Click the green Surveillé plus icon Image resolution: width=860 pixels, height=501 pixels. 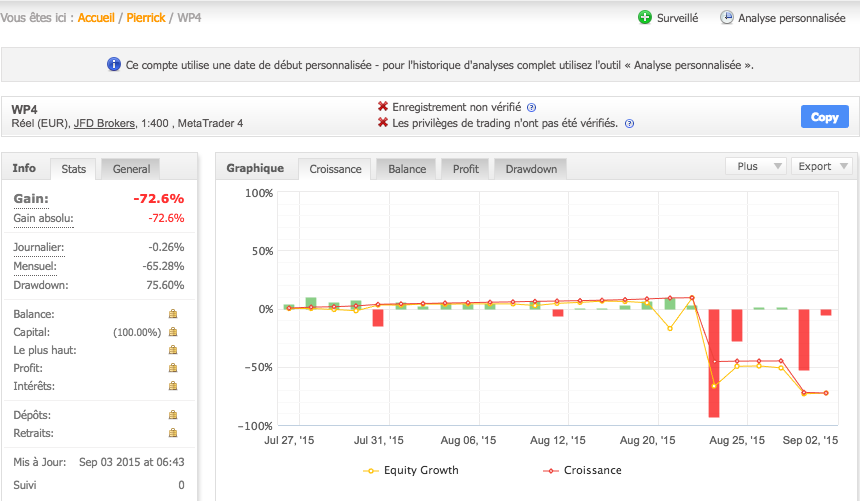[x=644, y=18]
